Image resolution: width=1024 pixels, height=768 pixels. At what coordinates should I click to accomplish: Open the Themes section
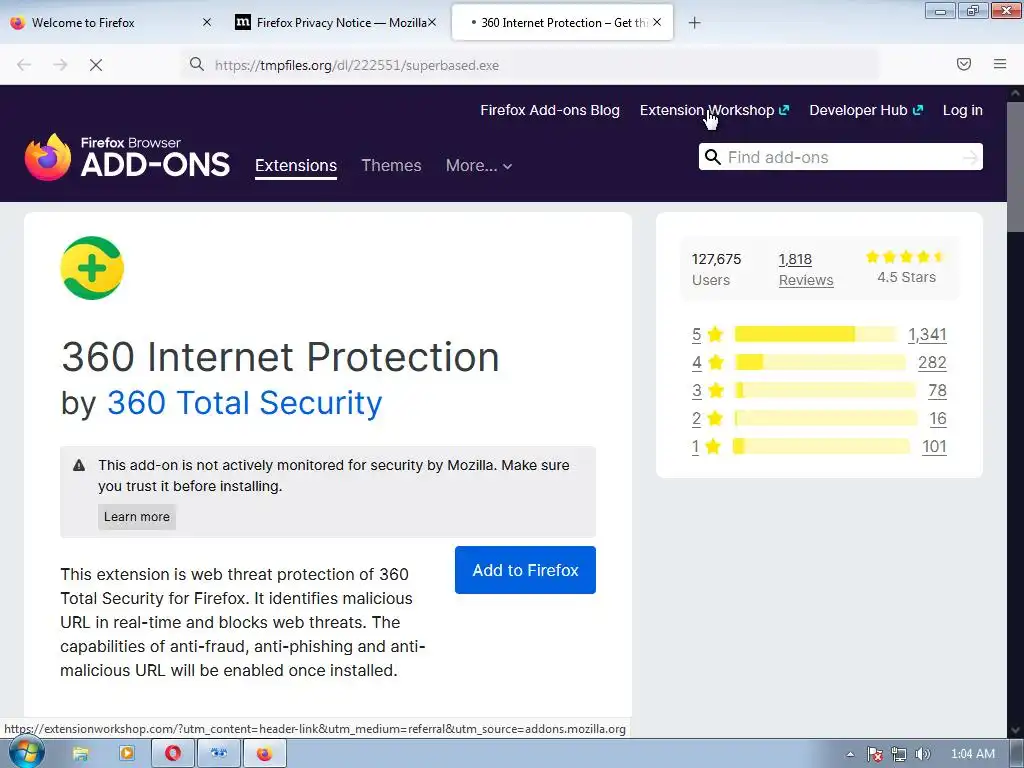[391, 166]
